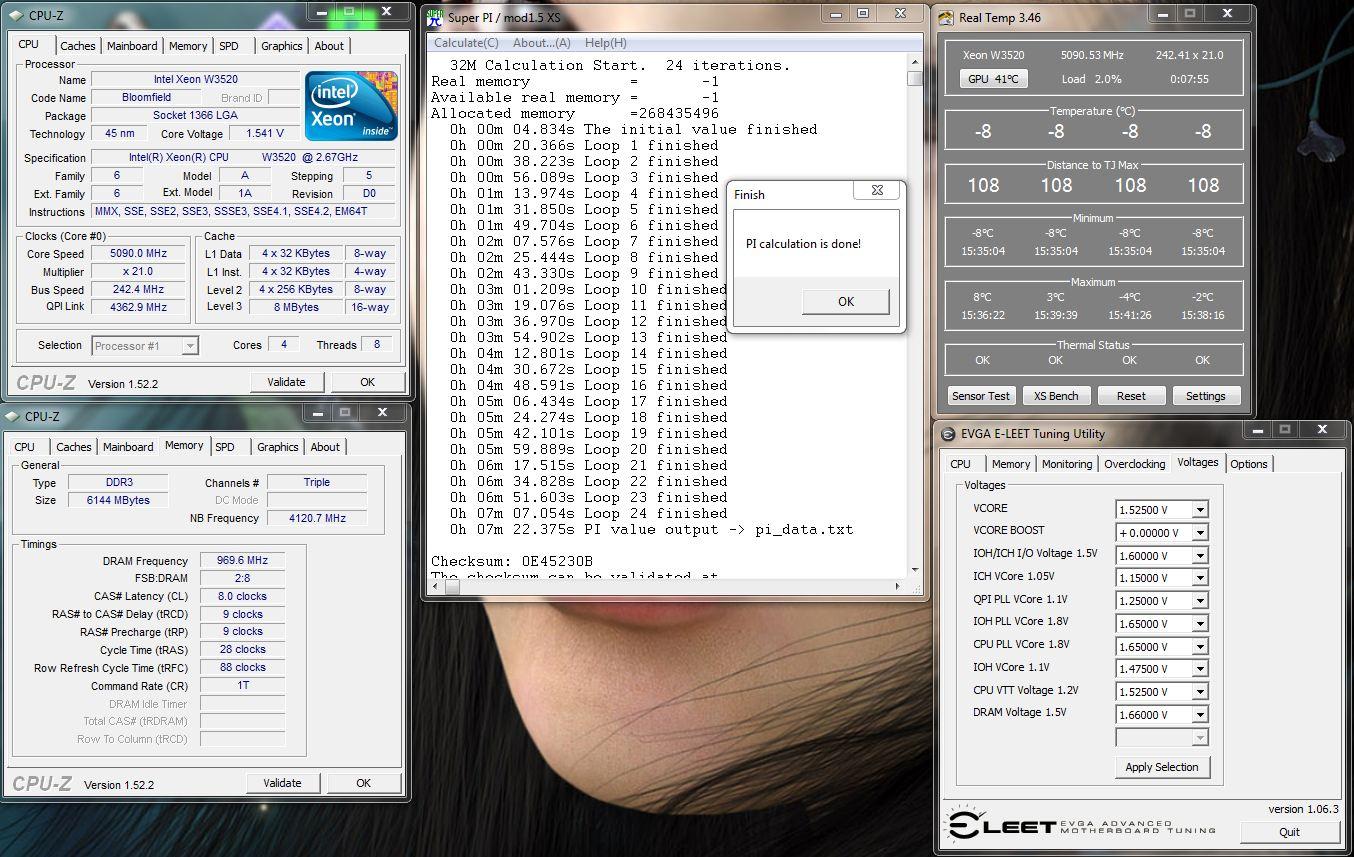Switch to the SPD tab in the top CPU-Z window
Viewport: 1354px width, 857px height.
(x=229, y=46)
